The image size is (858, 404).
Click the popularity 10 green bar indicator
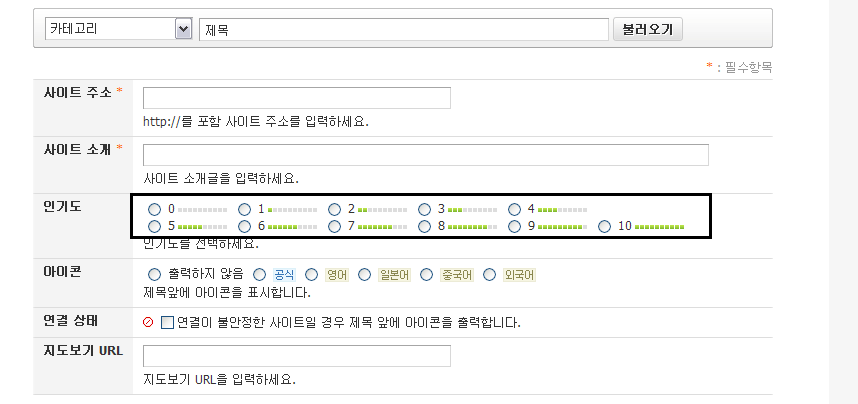(660, 227)
